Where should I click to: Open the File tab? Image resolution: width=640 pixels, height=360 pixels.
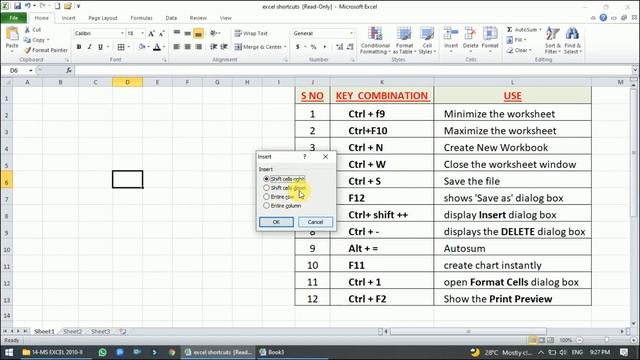(14, 18)
